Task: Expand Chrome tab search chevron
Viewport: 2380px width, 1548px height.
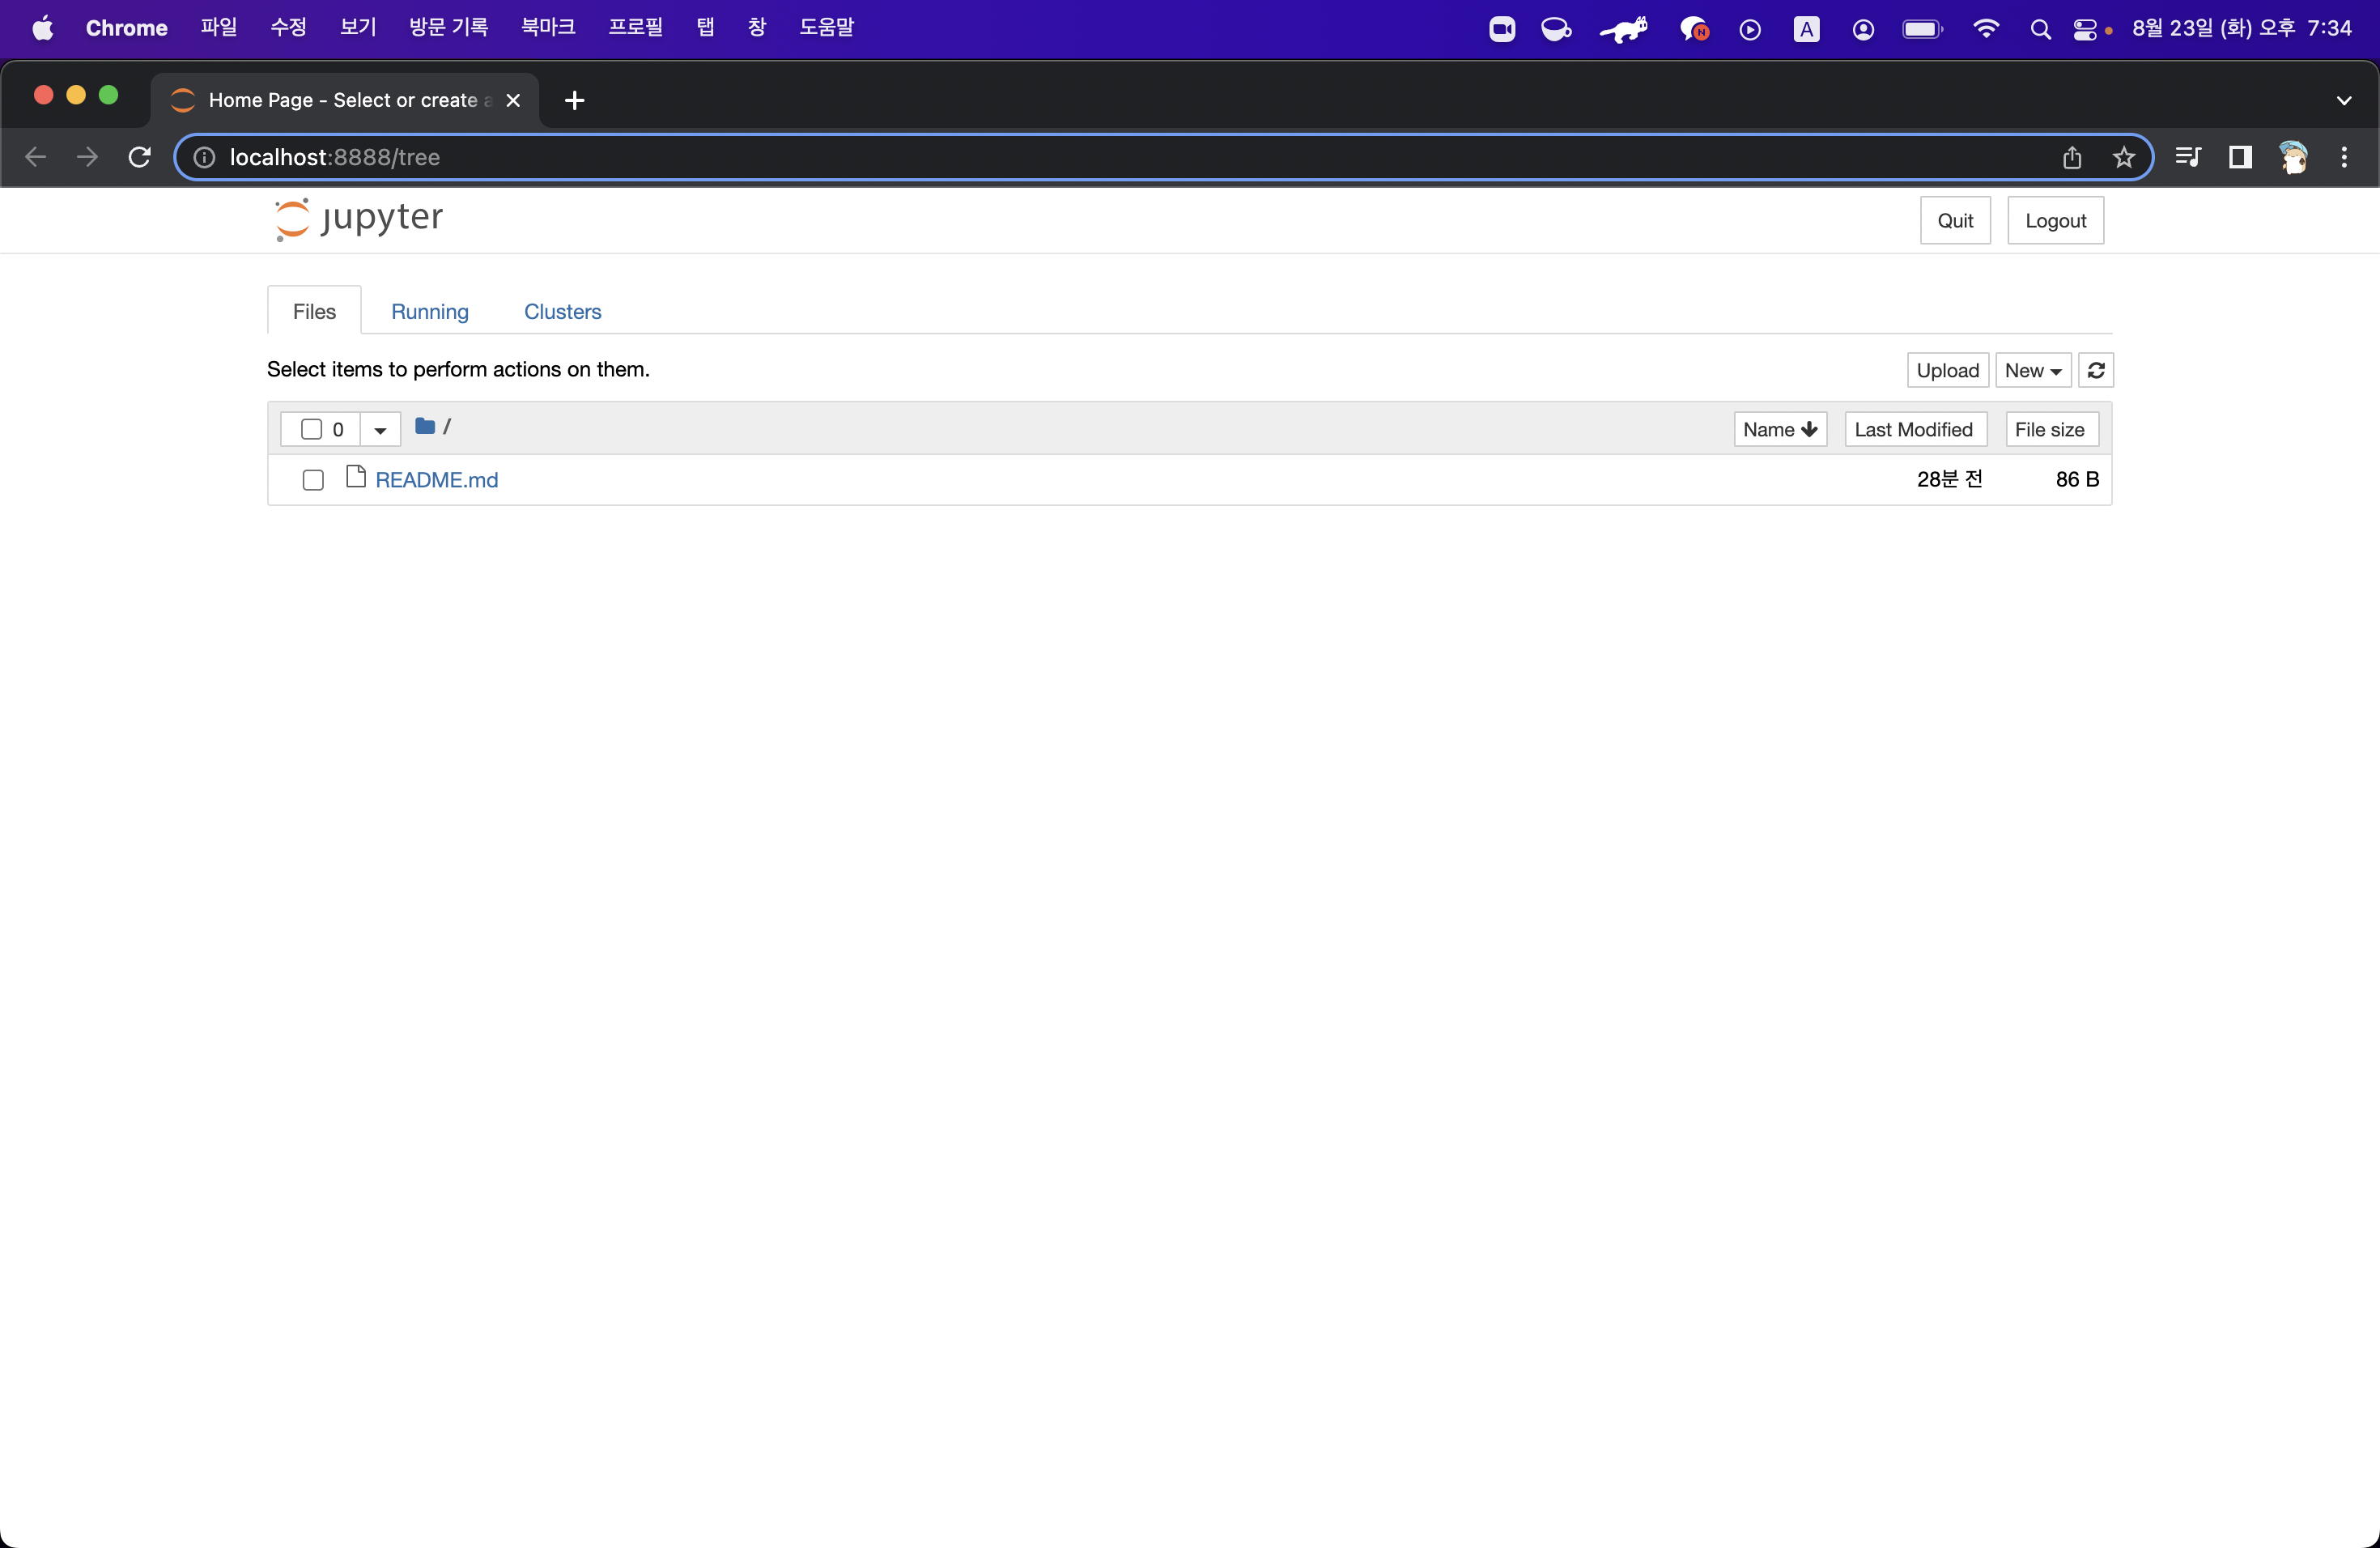Action: pos(2343,100)
